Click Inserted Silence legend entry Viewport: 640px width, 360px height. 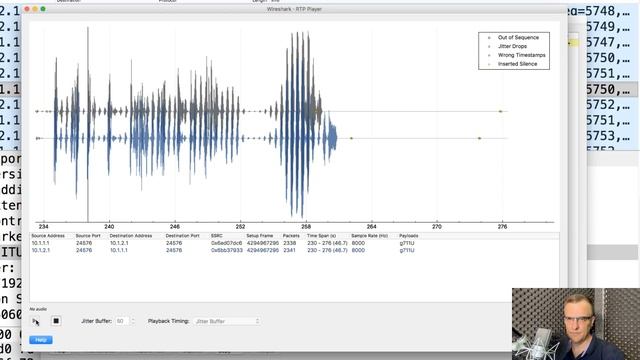(517, 64)
